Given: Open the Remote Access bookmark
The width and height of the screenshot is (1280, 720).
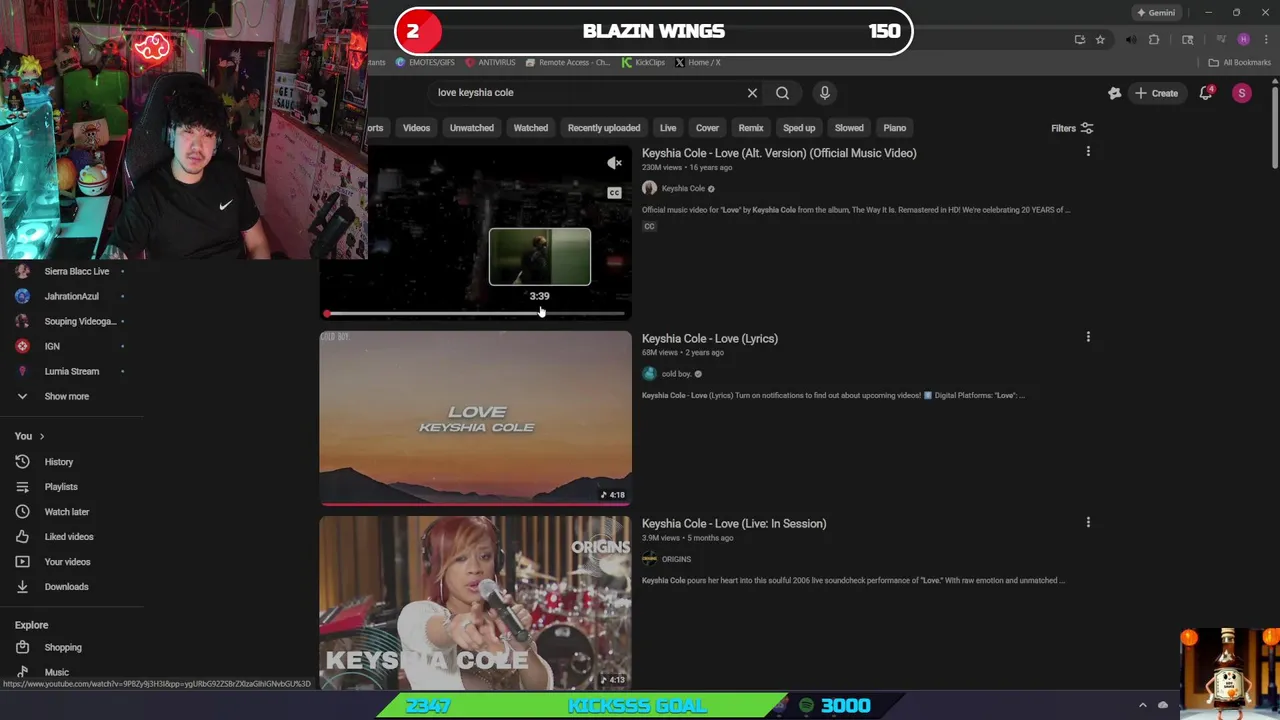Looking at the screenshot, I should pyautogui.click(x=568, y=62).
